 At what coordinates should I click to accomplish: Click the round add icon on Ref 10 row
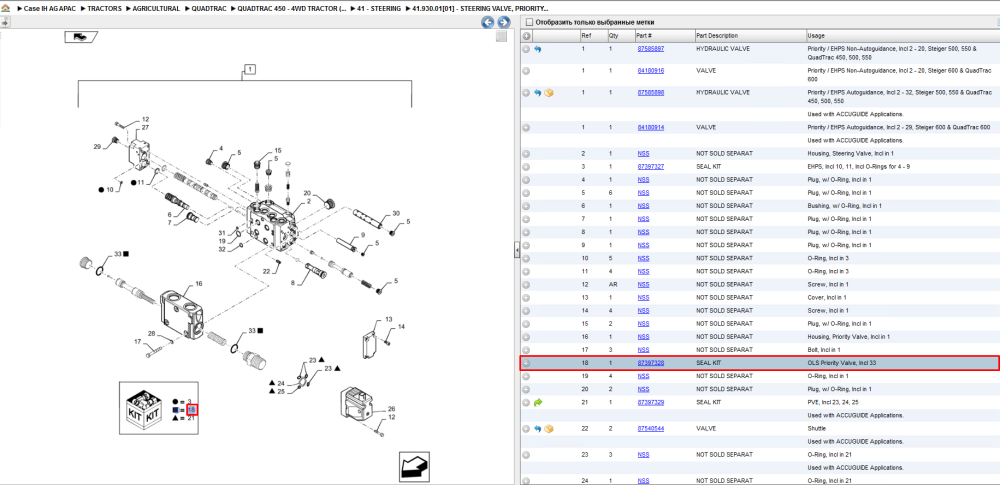pyautogui.click(x=526, y=258)
